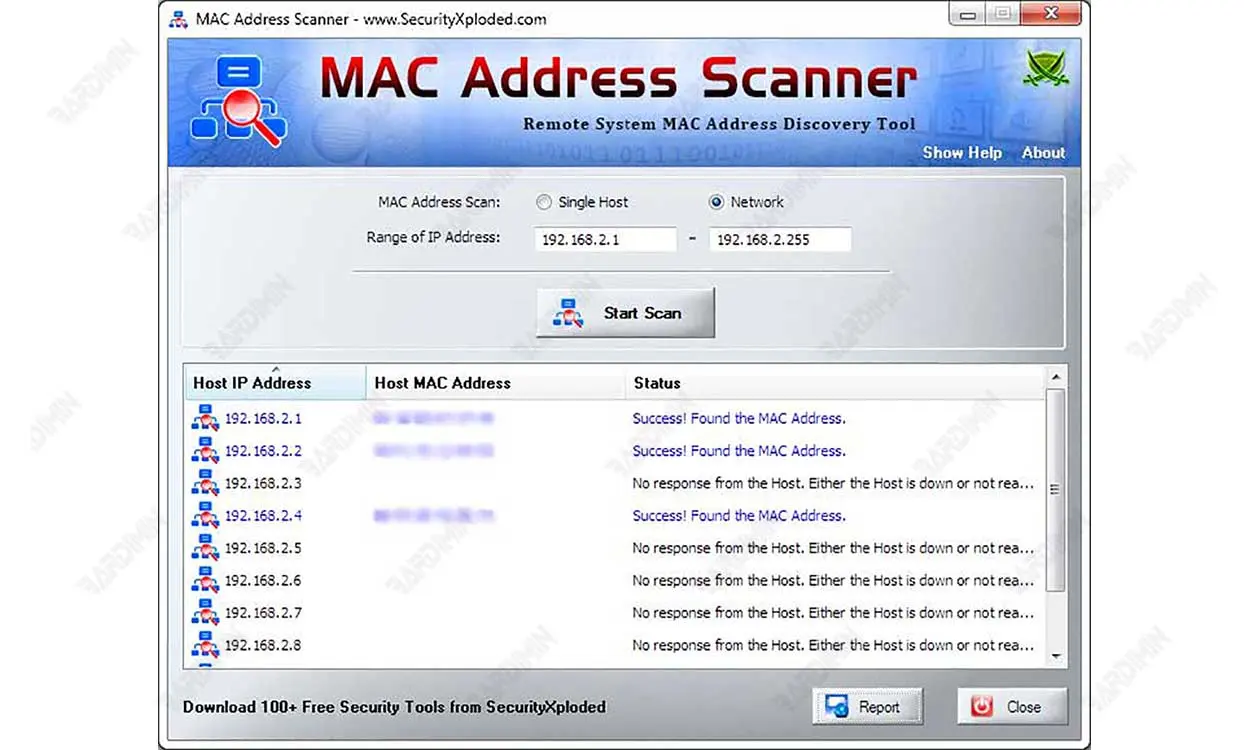Click the host icon beside 192.168.2.8
The height and width of the screenshot is (750, 1250).
205,645
